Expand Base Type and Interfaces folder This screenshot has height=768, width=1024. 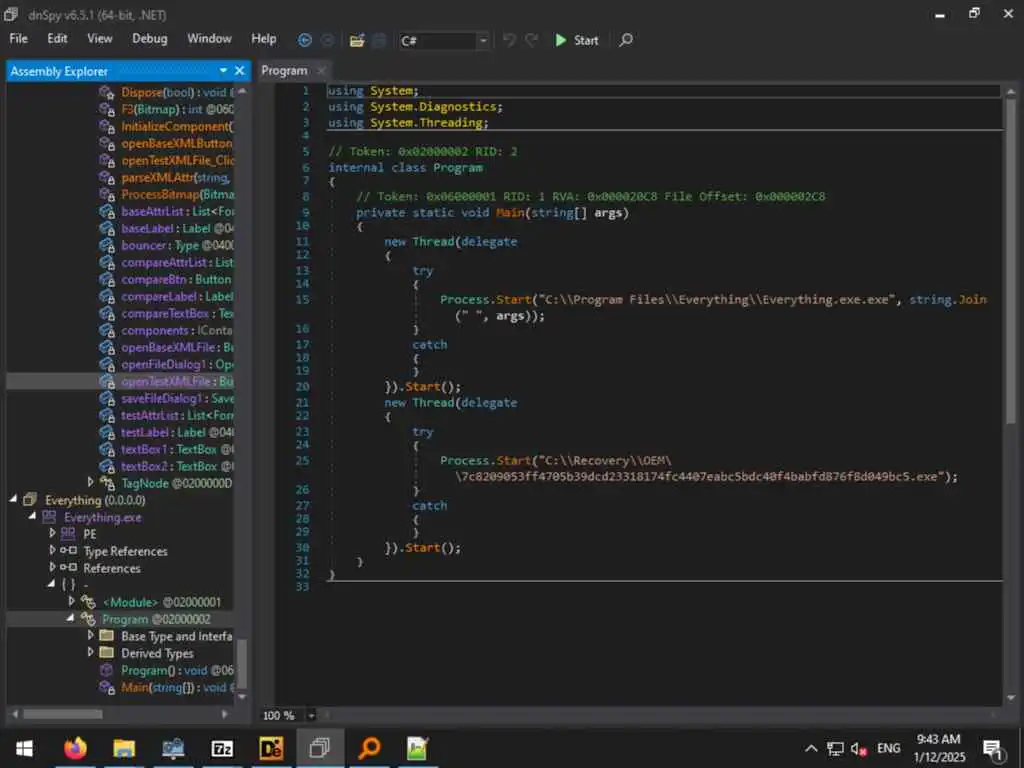[90, 635]
